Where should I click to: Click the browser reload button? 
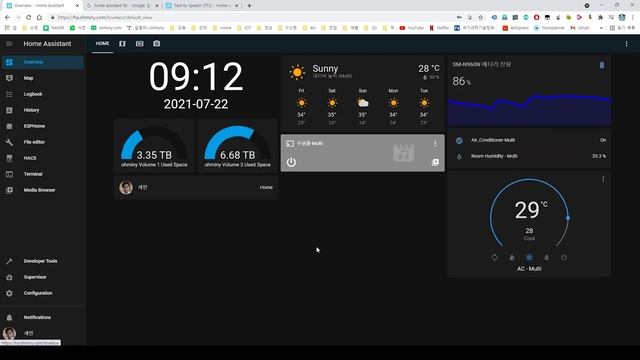tap(29, 18)
